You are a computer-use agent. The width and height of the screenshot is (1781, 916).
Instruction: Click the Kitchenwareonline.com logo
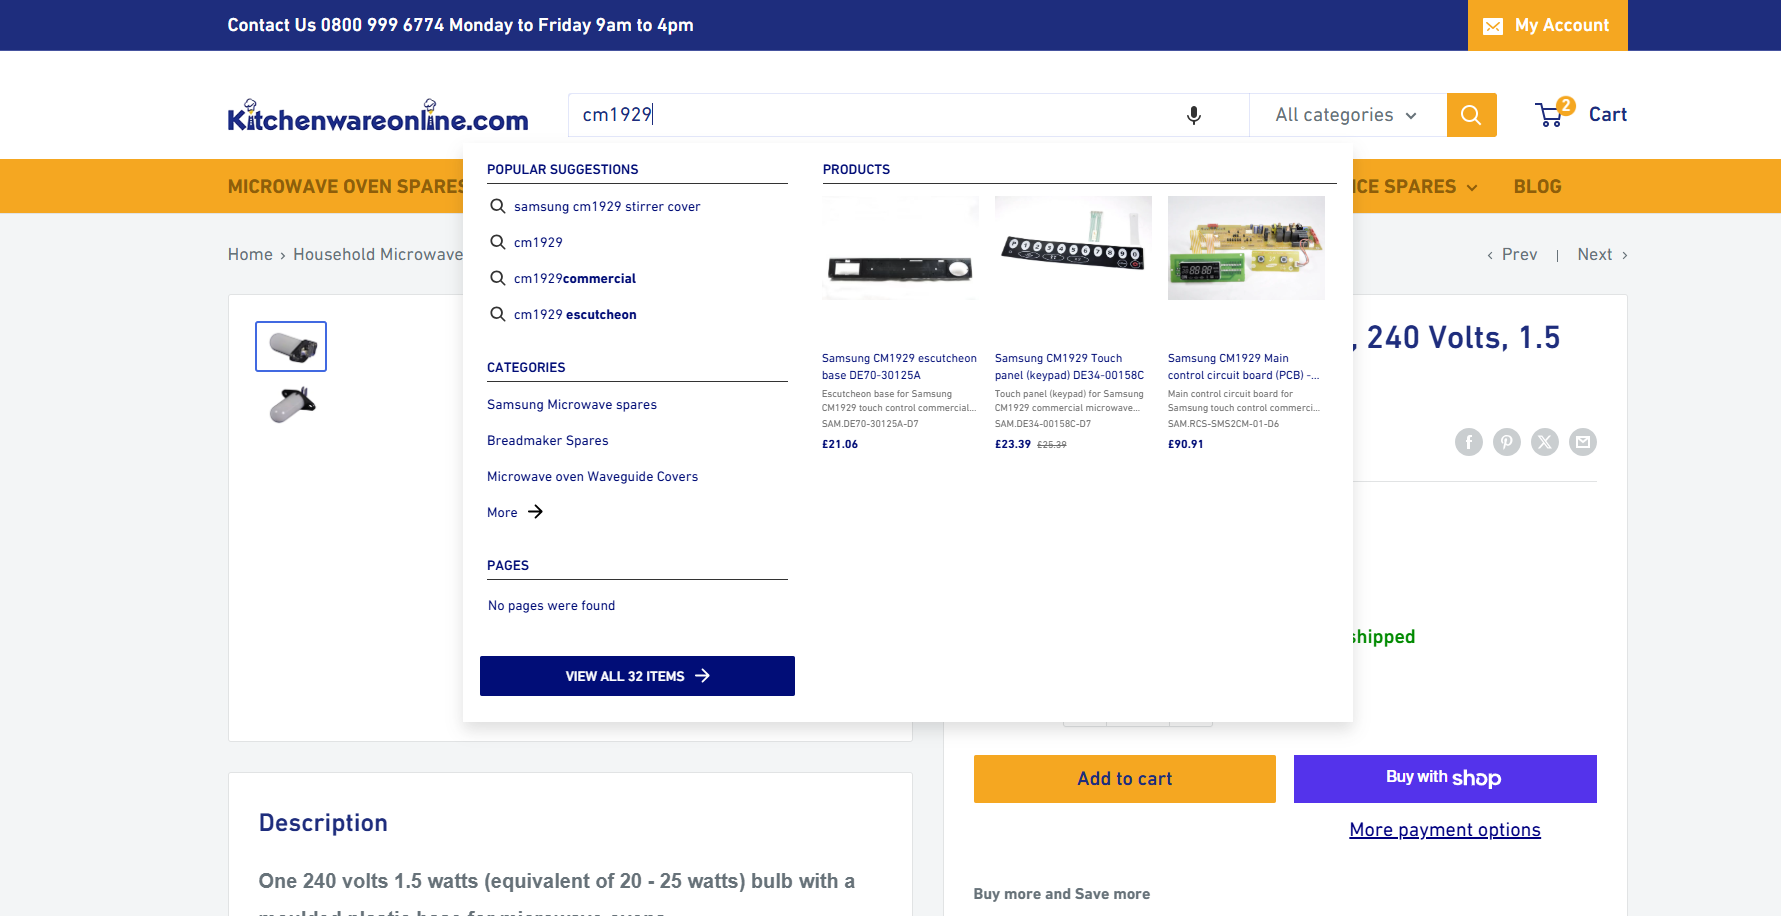(x=377, y=114)
